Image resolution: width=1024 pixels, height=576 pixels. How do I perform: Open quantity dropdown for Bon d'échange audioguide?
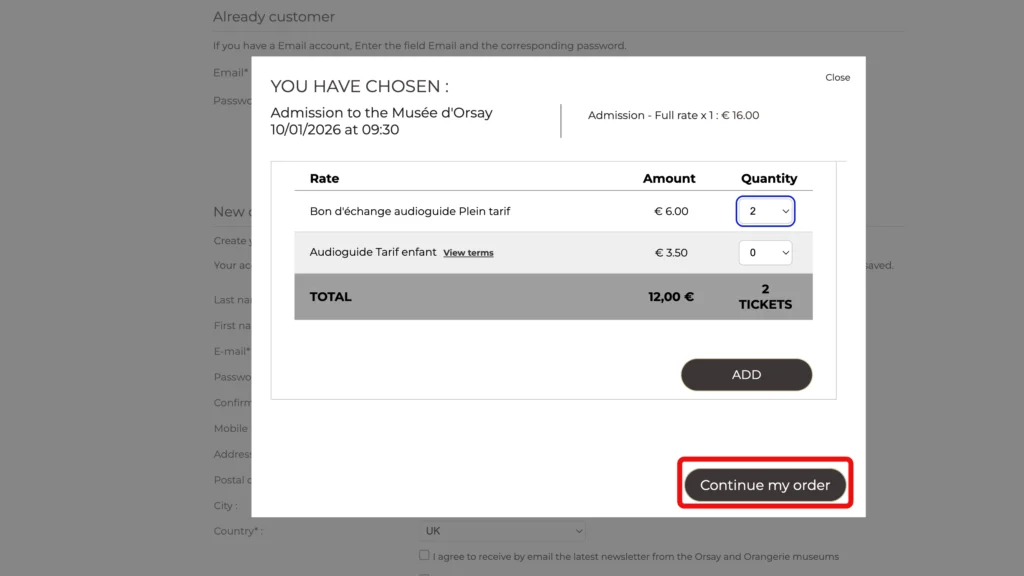pyautogui.click(x=765, y=211)
